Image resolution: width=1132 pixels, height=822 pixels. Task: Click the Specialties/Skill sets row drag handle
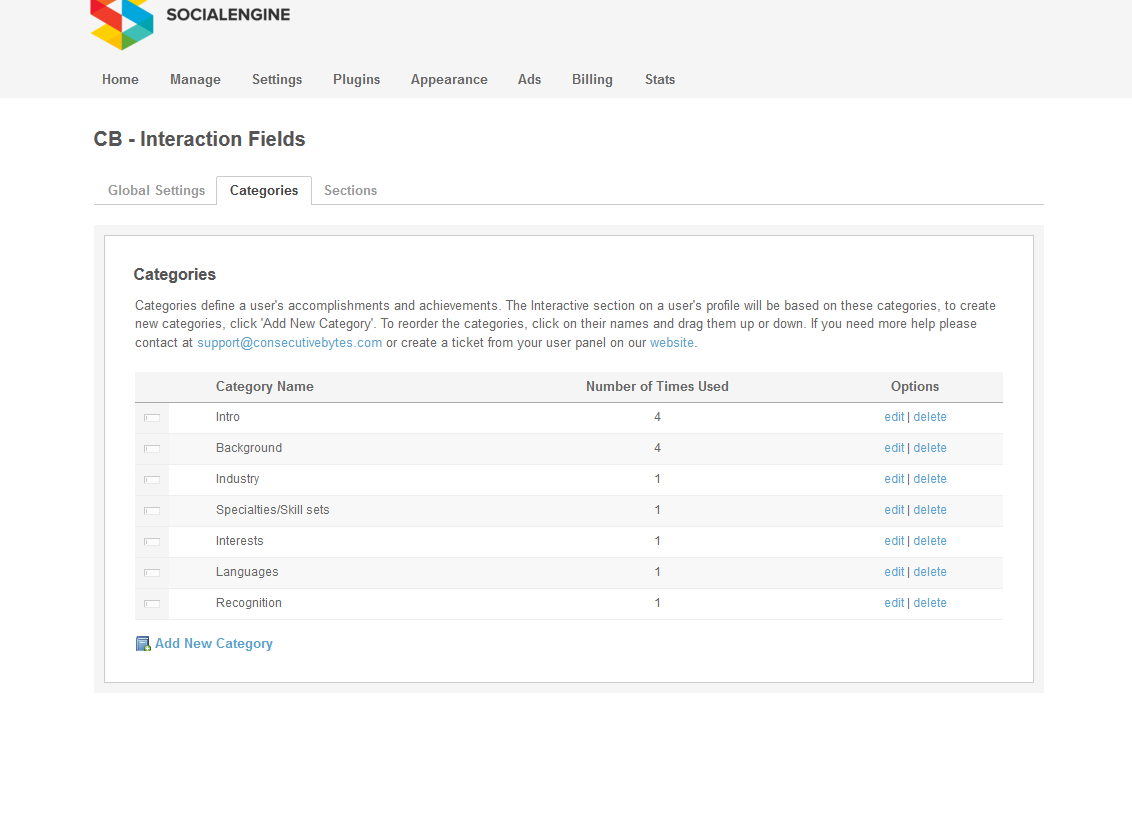pyautogui.click(x=152, y=511)
